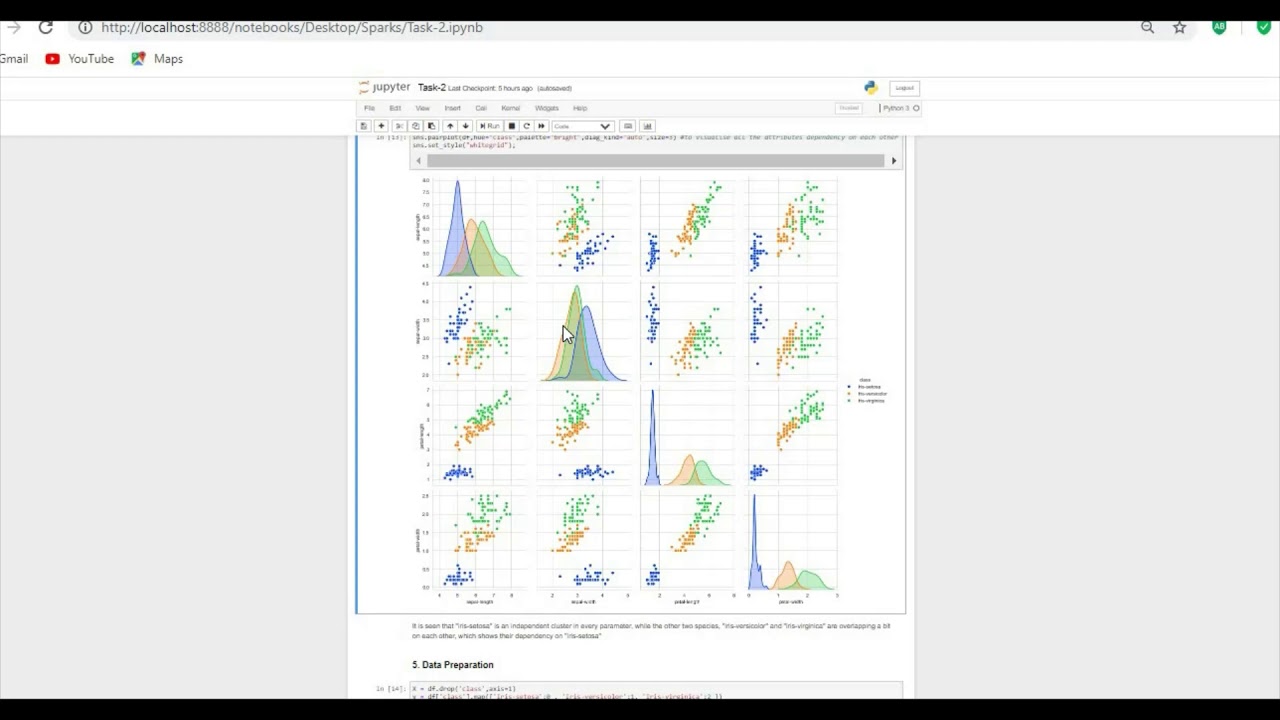Cut selected cells with the scissors icon
This screenshot has height=720, width=1280.
tap(400, 126)
